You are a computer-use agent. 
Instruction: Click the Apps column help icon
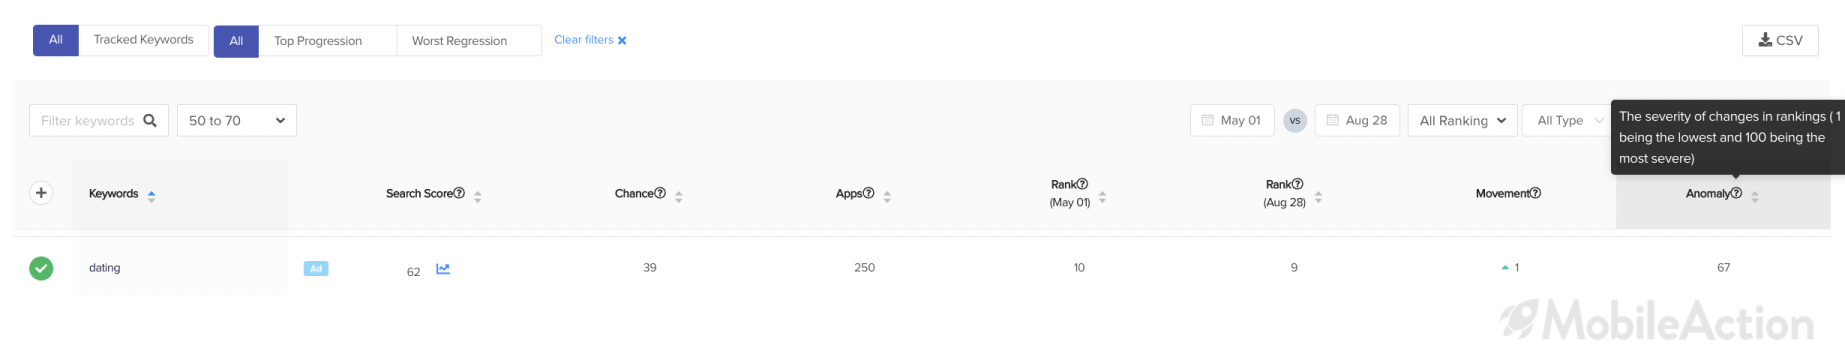(x=868, y=193)
